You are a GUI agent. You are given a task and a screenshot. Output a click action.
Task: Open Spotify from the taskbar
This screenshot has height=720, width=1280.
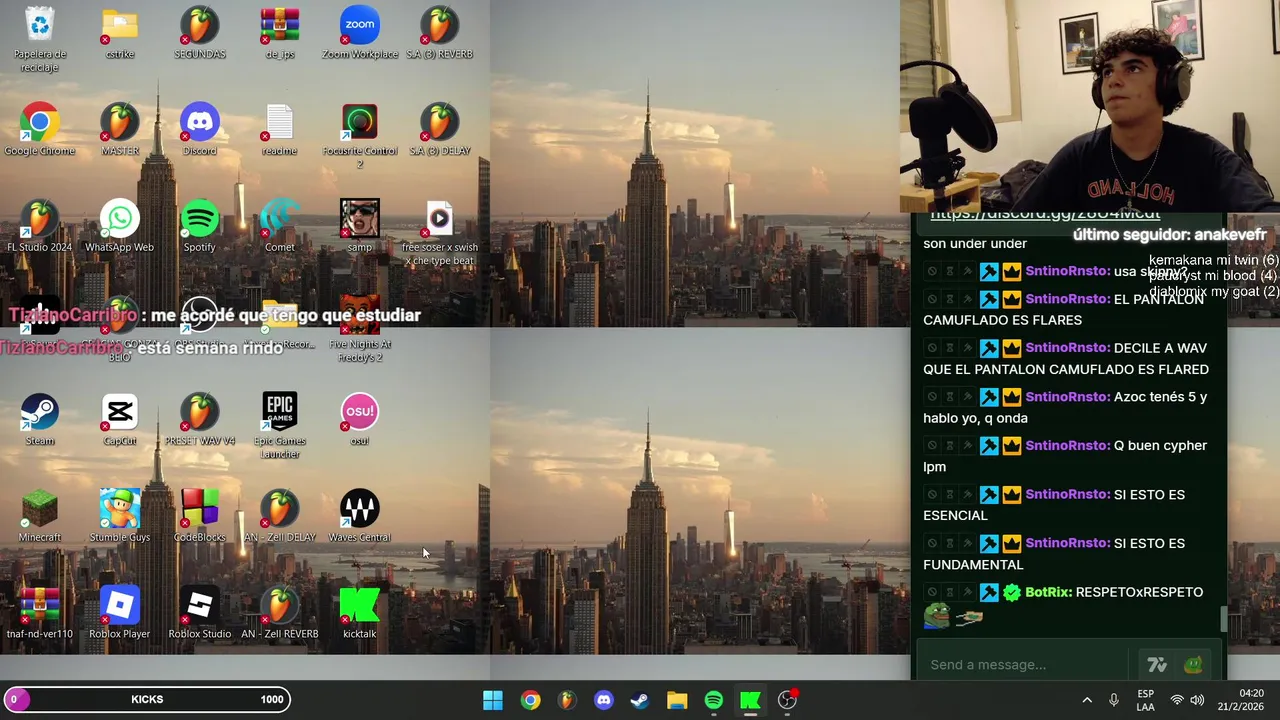pyautogui.click(x=713, y=700)
